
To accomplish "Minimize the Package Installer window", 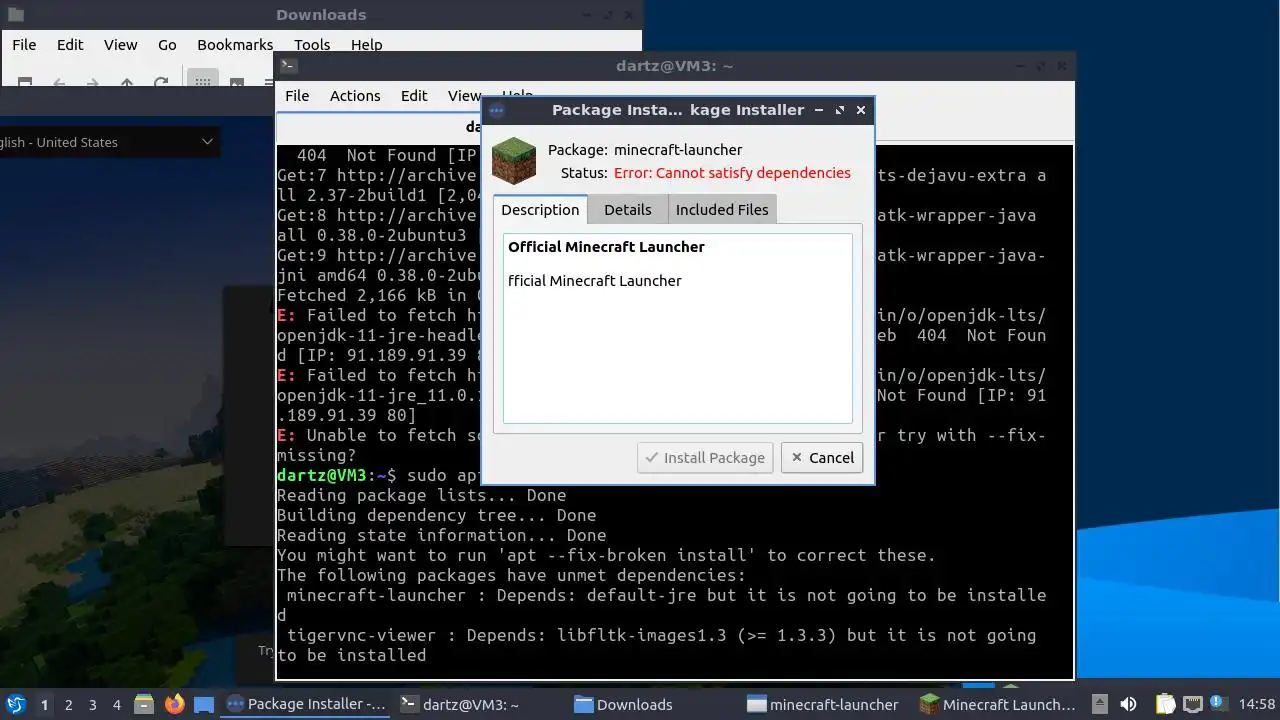I will [819, 110].
